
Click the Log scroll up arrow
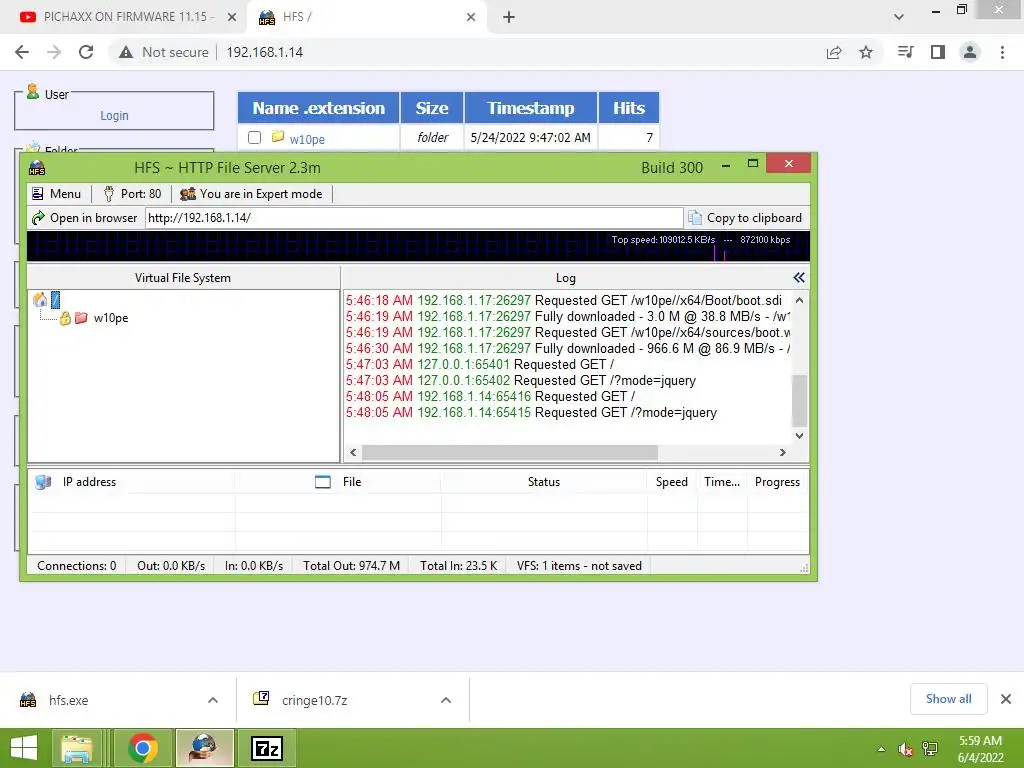coord(799,300)
